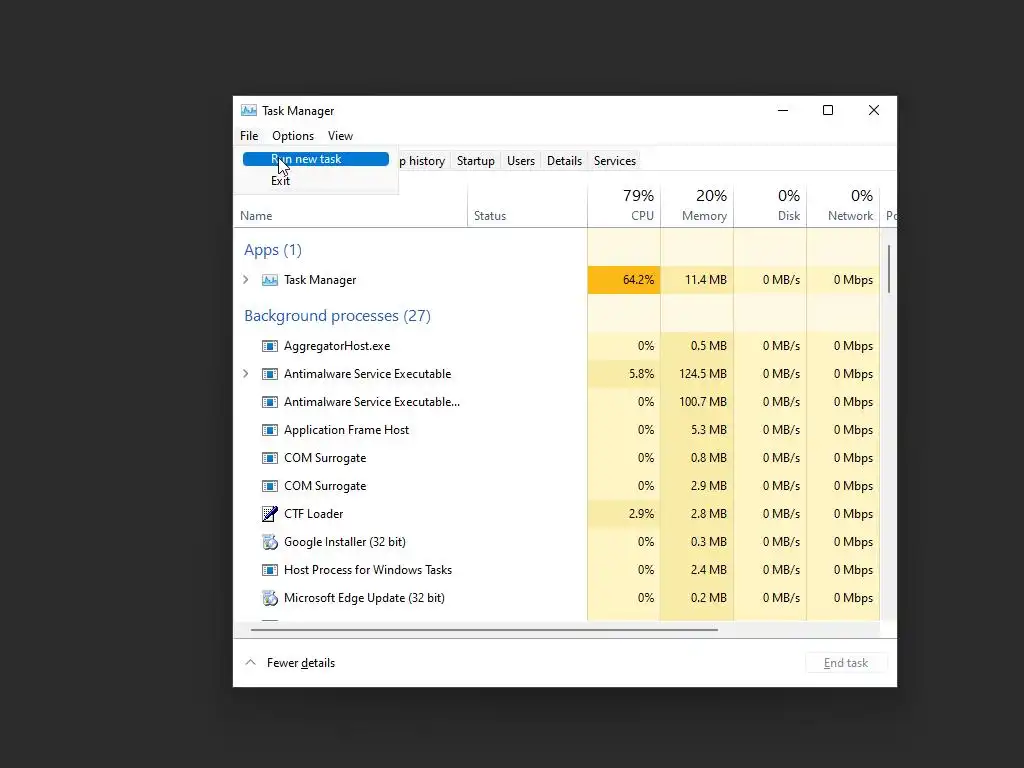
Task: Click the icon of COM Surrogate using 0.8 MB
Action: point(270,458)
